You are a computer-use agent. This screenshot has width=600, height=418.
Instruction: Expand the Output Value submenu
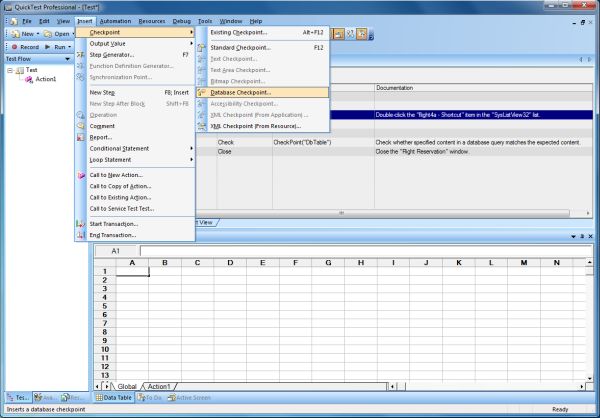(191, 44)
